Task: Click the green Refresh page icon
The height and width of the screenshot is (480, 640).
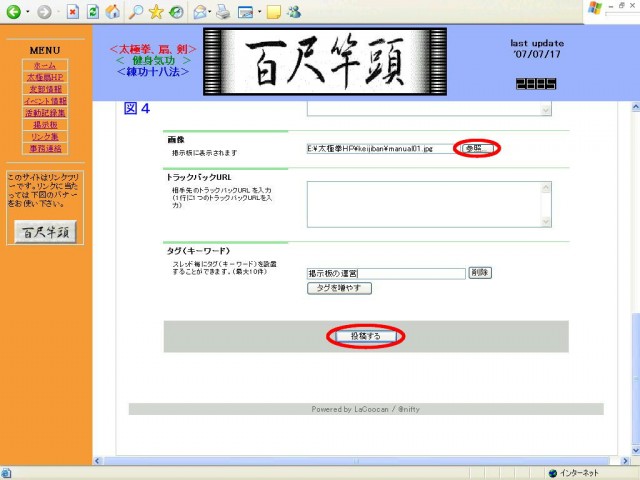Action: coord(93,12)
